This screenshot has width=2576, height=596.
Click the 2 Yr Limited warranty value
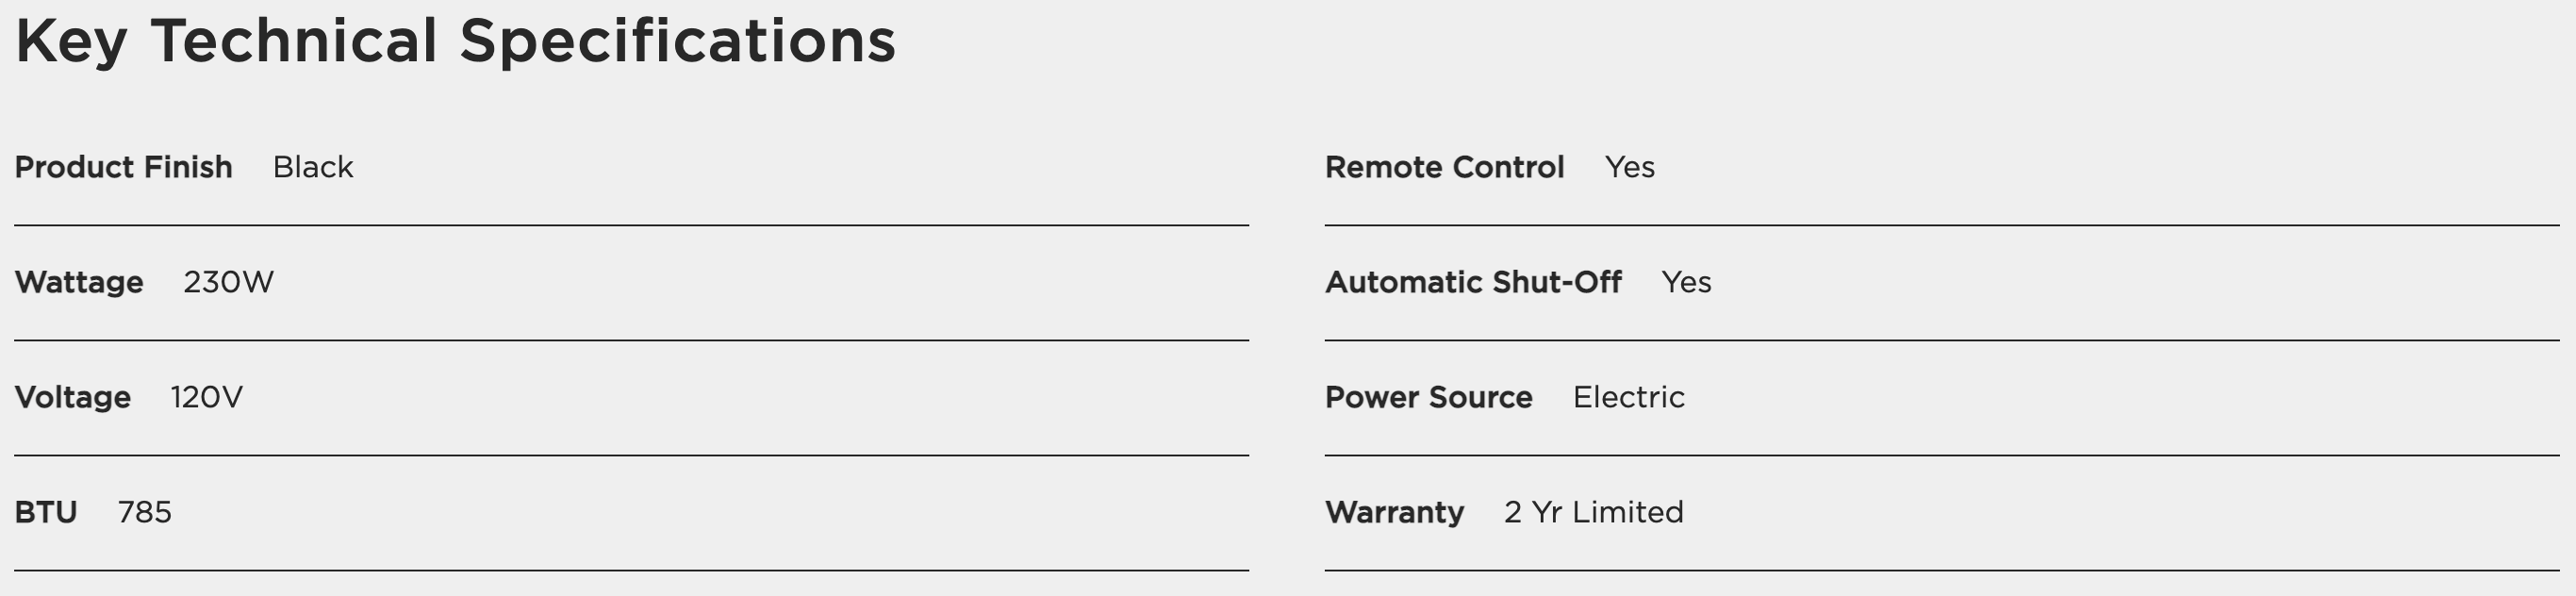(1594, 512)
